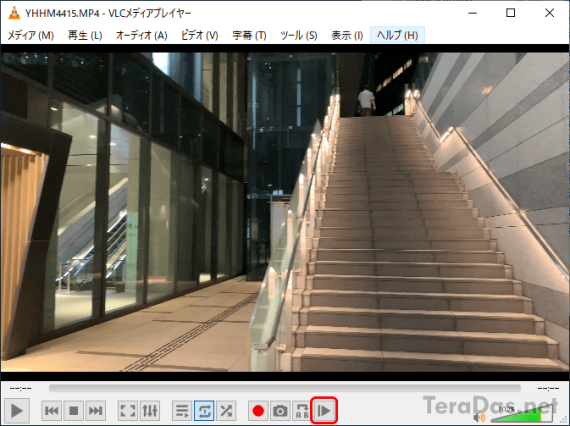Set A-B loop points
570x426 pixels.
[302, 411]
